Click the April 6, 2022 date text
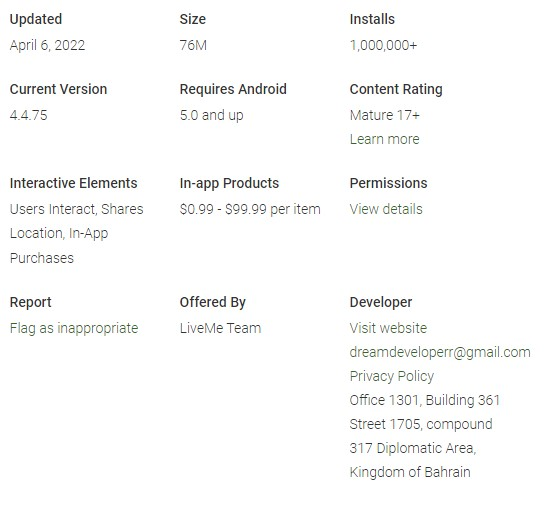Screen dimensions: 547x519 tap(47, 45)
